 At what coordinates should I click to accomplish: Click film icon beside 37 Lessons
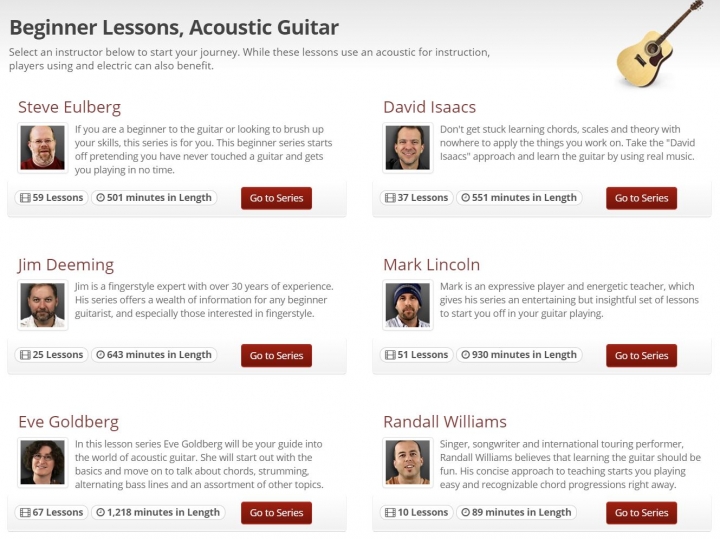click(x=390, y=198)
